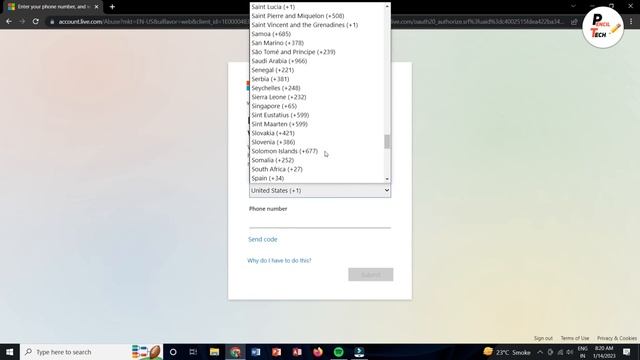Open 'Why do I have to do this?' link
Screen dimensions: 640x360
click(279, 260)
